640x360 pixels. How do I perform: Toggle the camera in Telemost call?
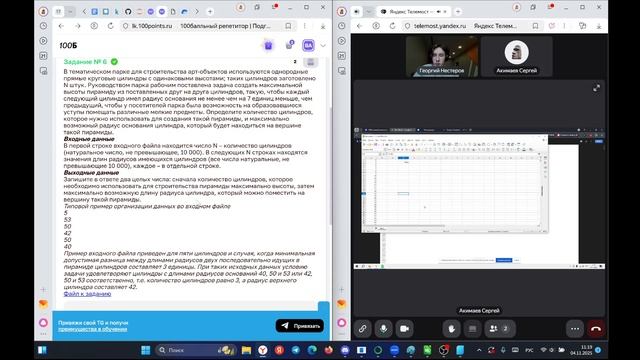(404, 329)
